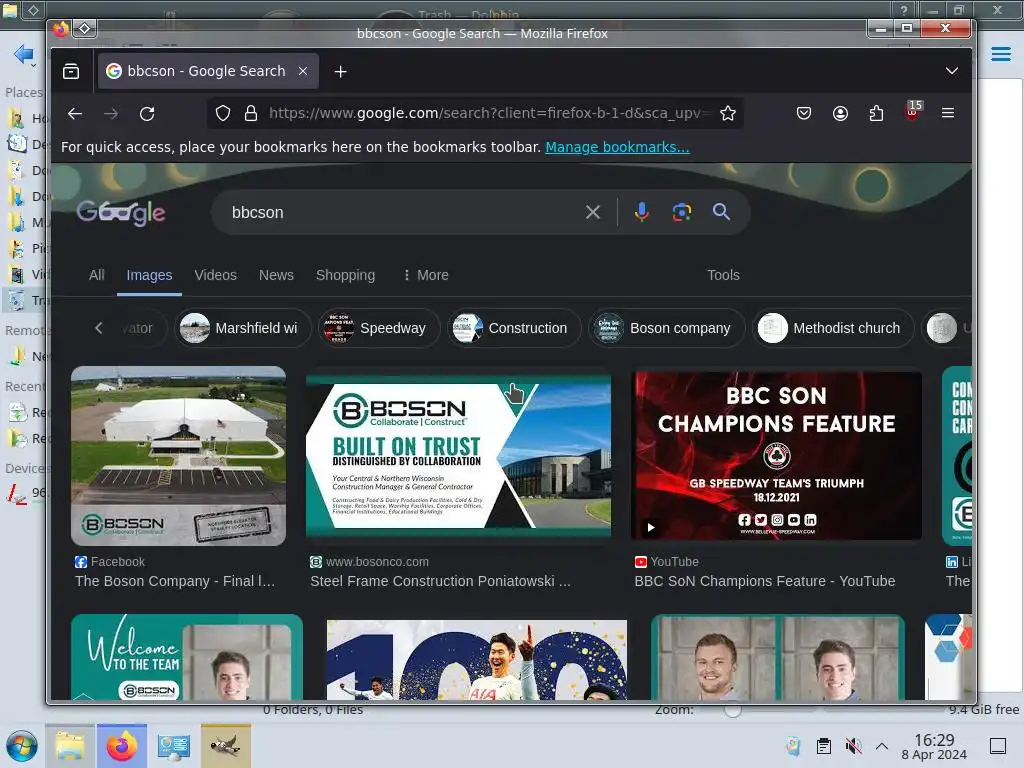
Task: Click the Google doodle logo
Action: pos(121,212)
